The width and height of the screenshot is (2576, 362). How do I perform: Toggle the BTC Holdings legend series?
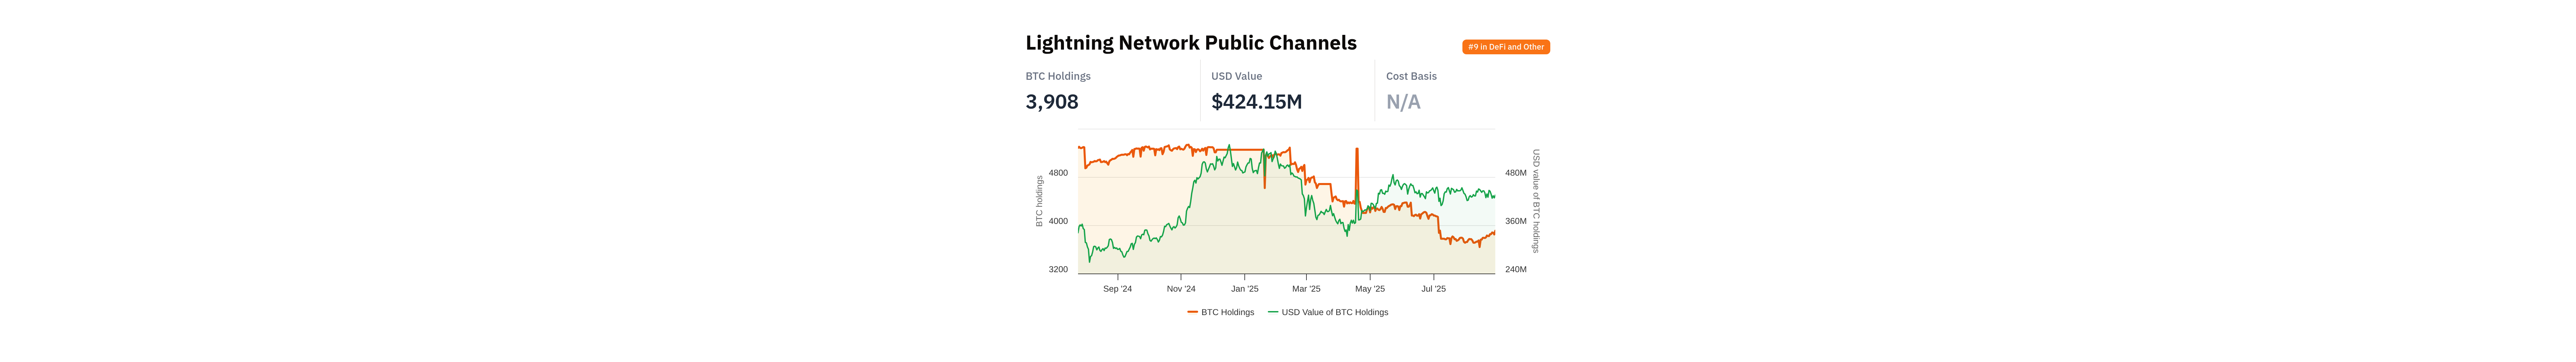[x=1227, y=312]
